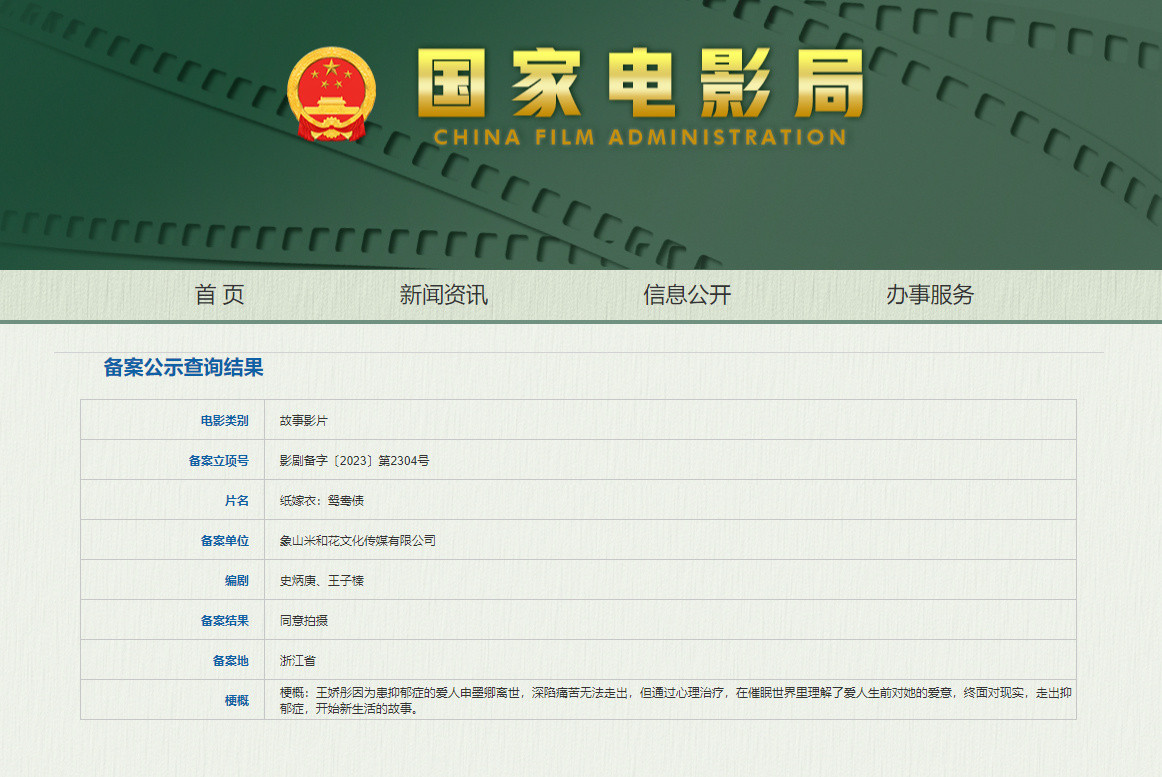1162x777 pixels.
Task: Open the 信息公开 navigation item
Action: [687, 295]
